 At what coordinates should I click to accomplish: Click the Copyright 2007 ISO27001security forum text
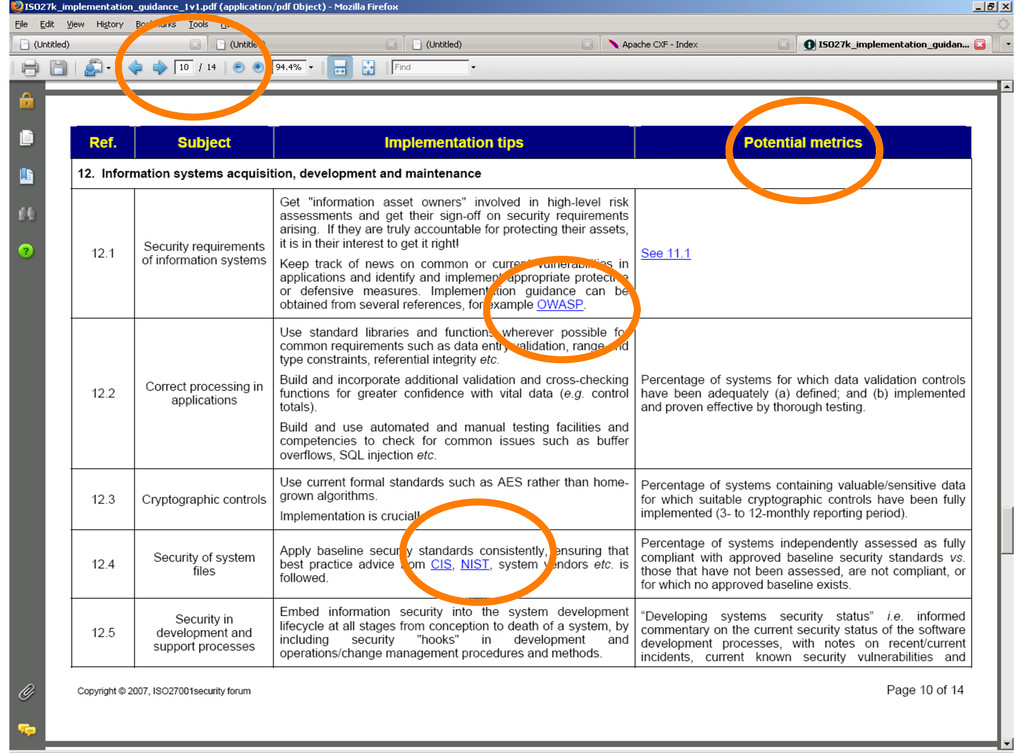pyautogui.click(x=164, y=691)
